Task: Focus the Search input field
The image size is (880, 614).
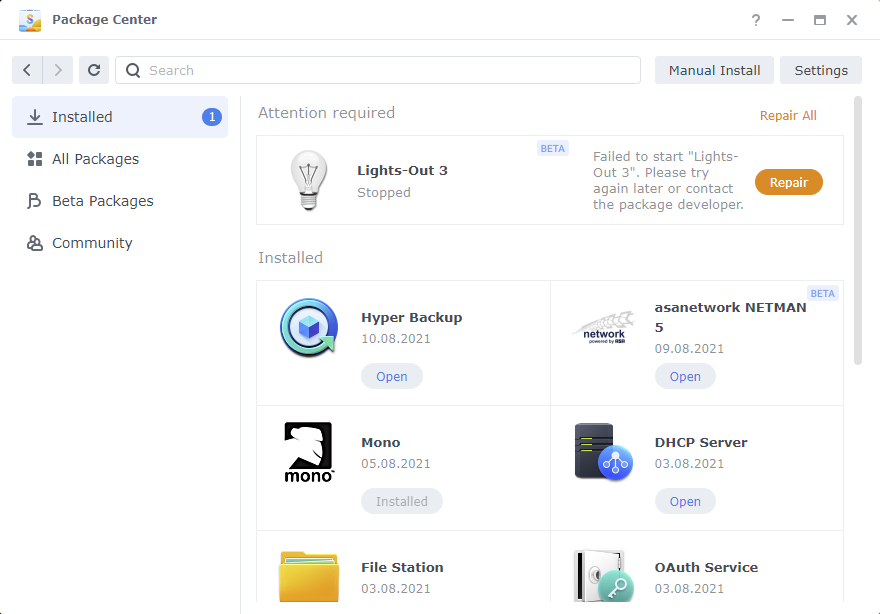Action: click(378, 70)
